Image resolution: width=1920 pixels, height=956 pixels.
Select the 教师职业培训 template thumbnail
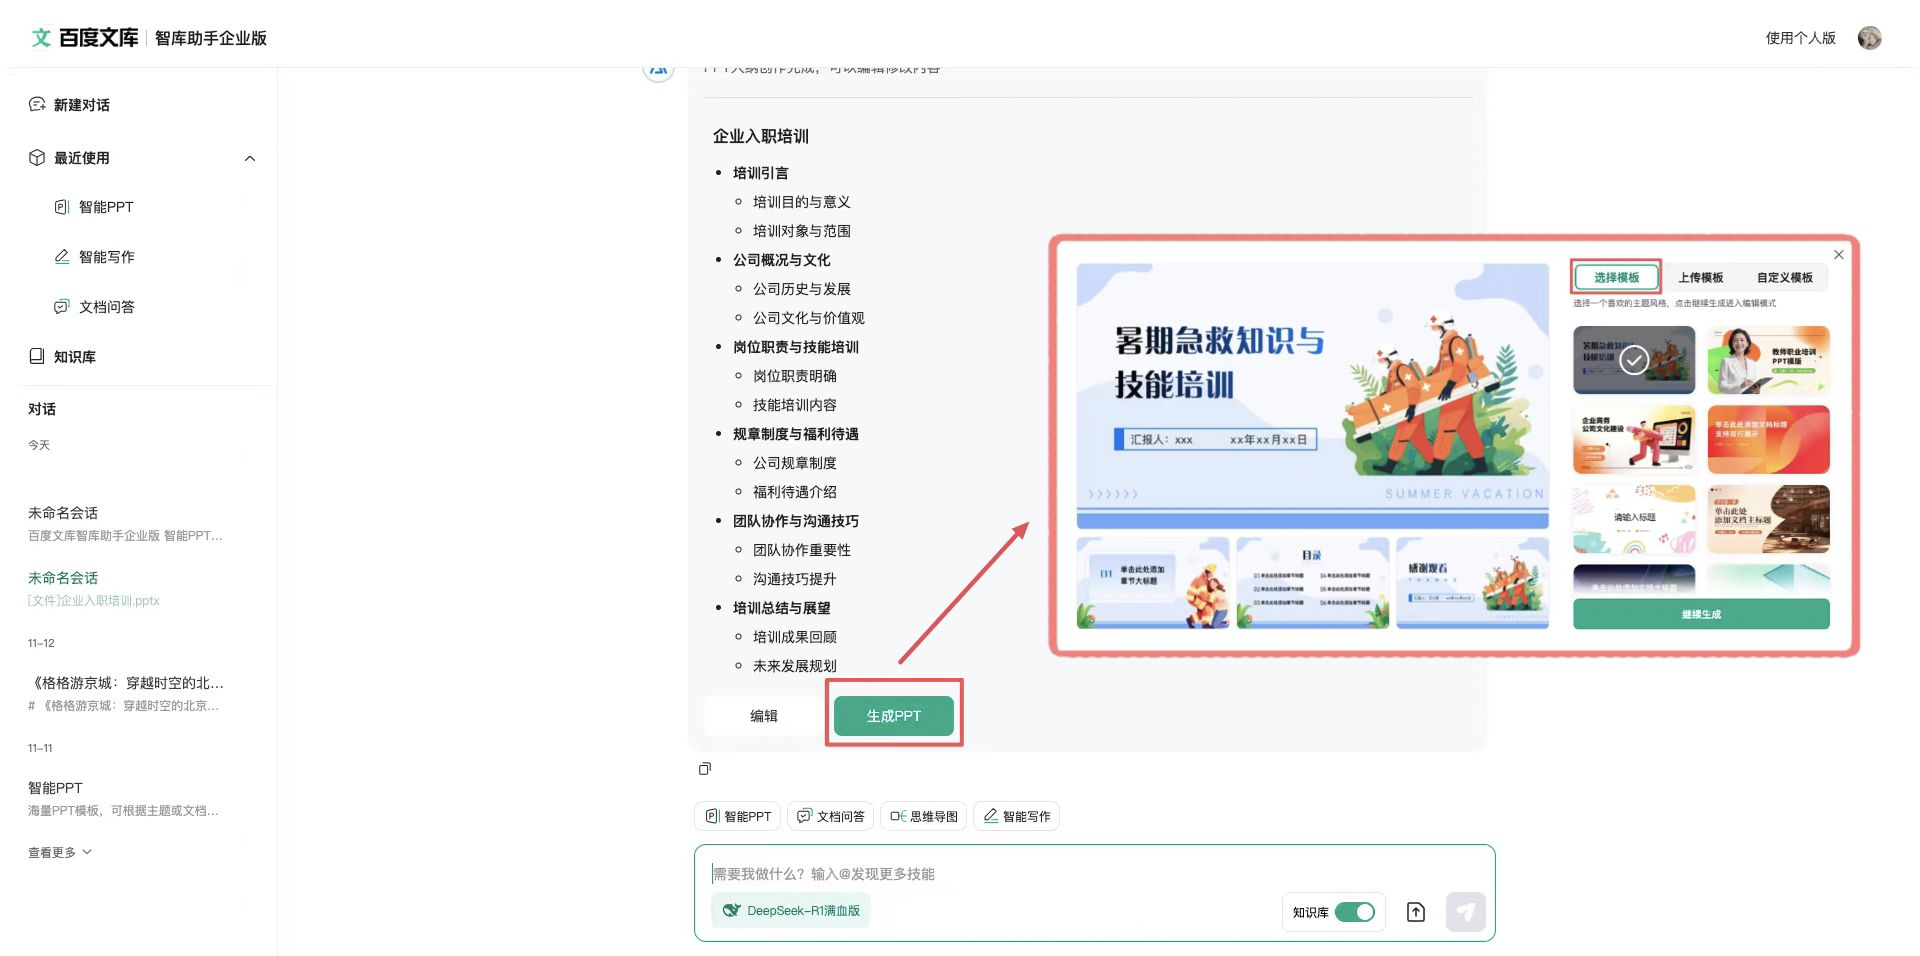click(x=1768, y=359)
